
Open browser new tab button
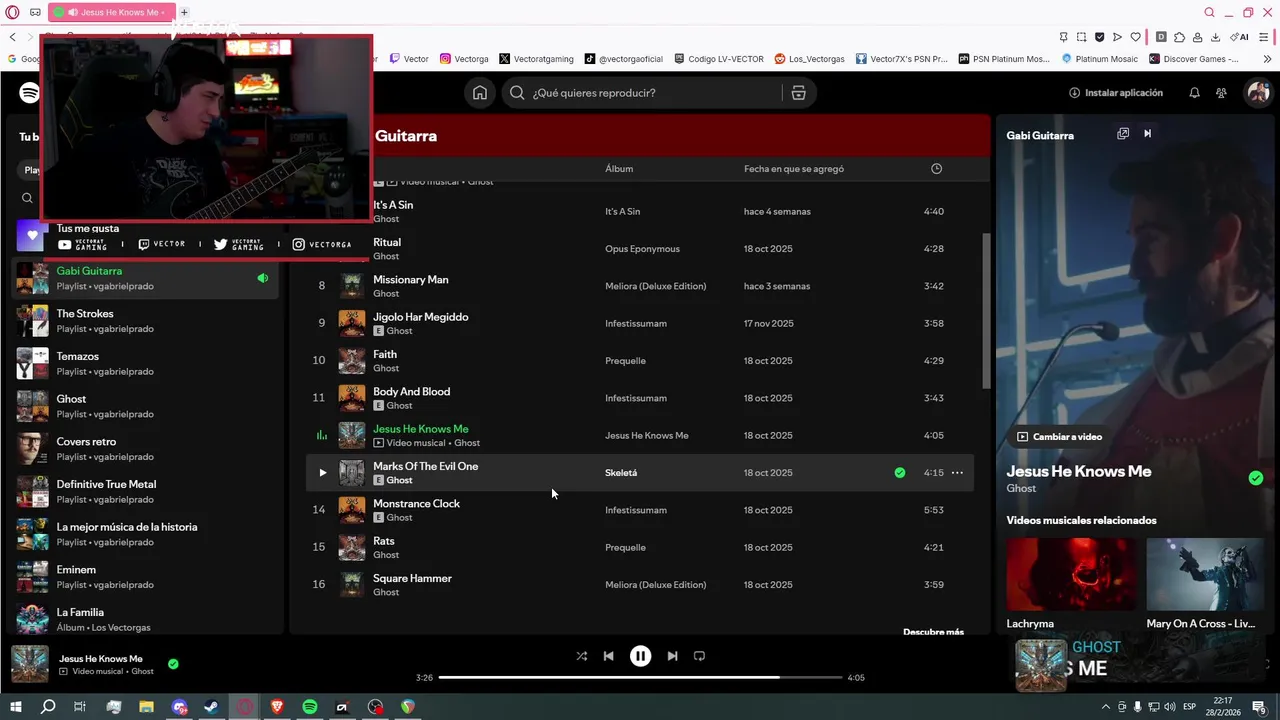184,12
